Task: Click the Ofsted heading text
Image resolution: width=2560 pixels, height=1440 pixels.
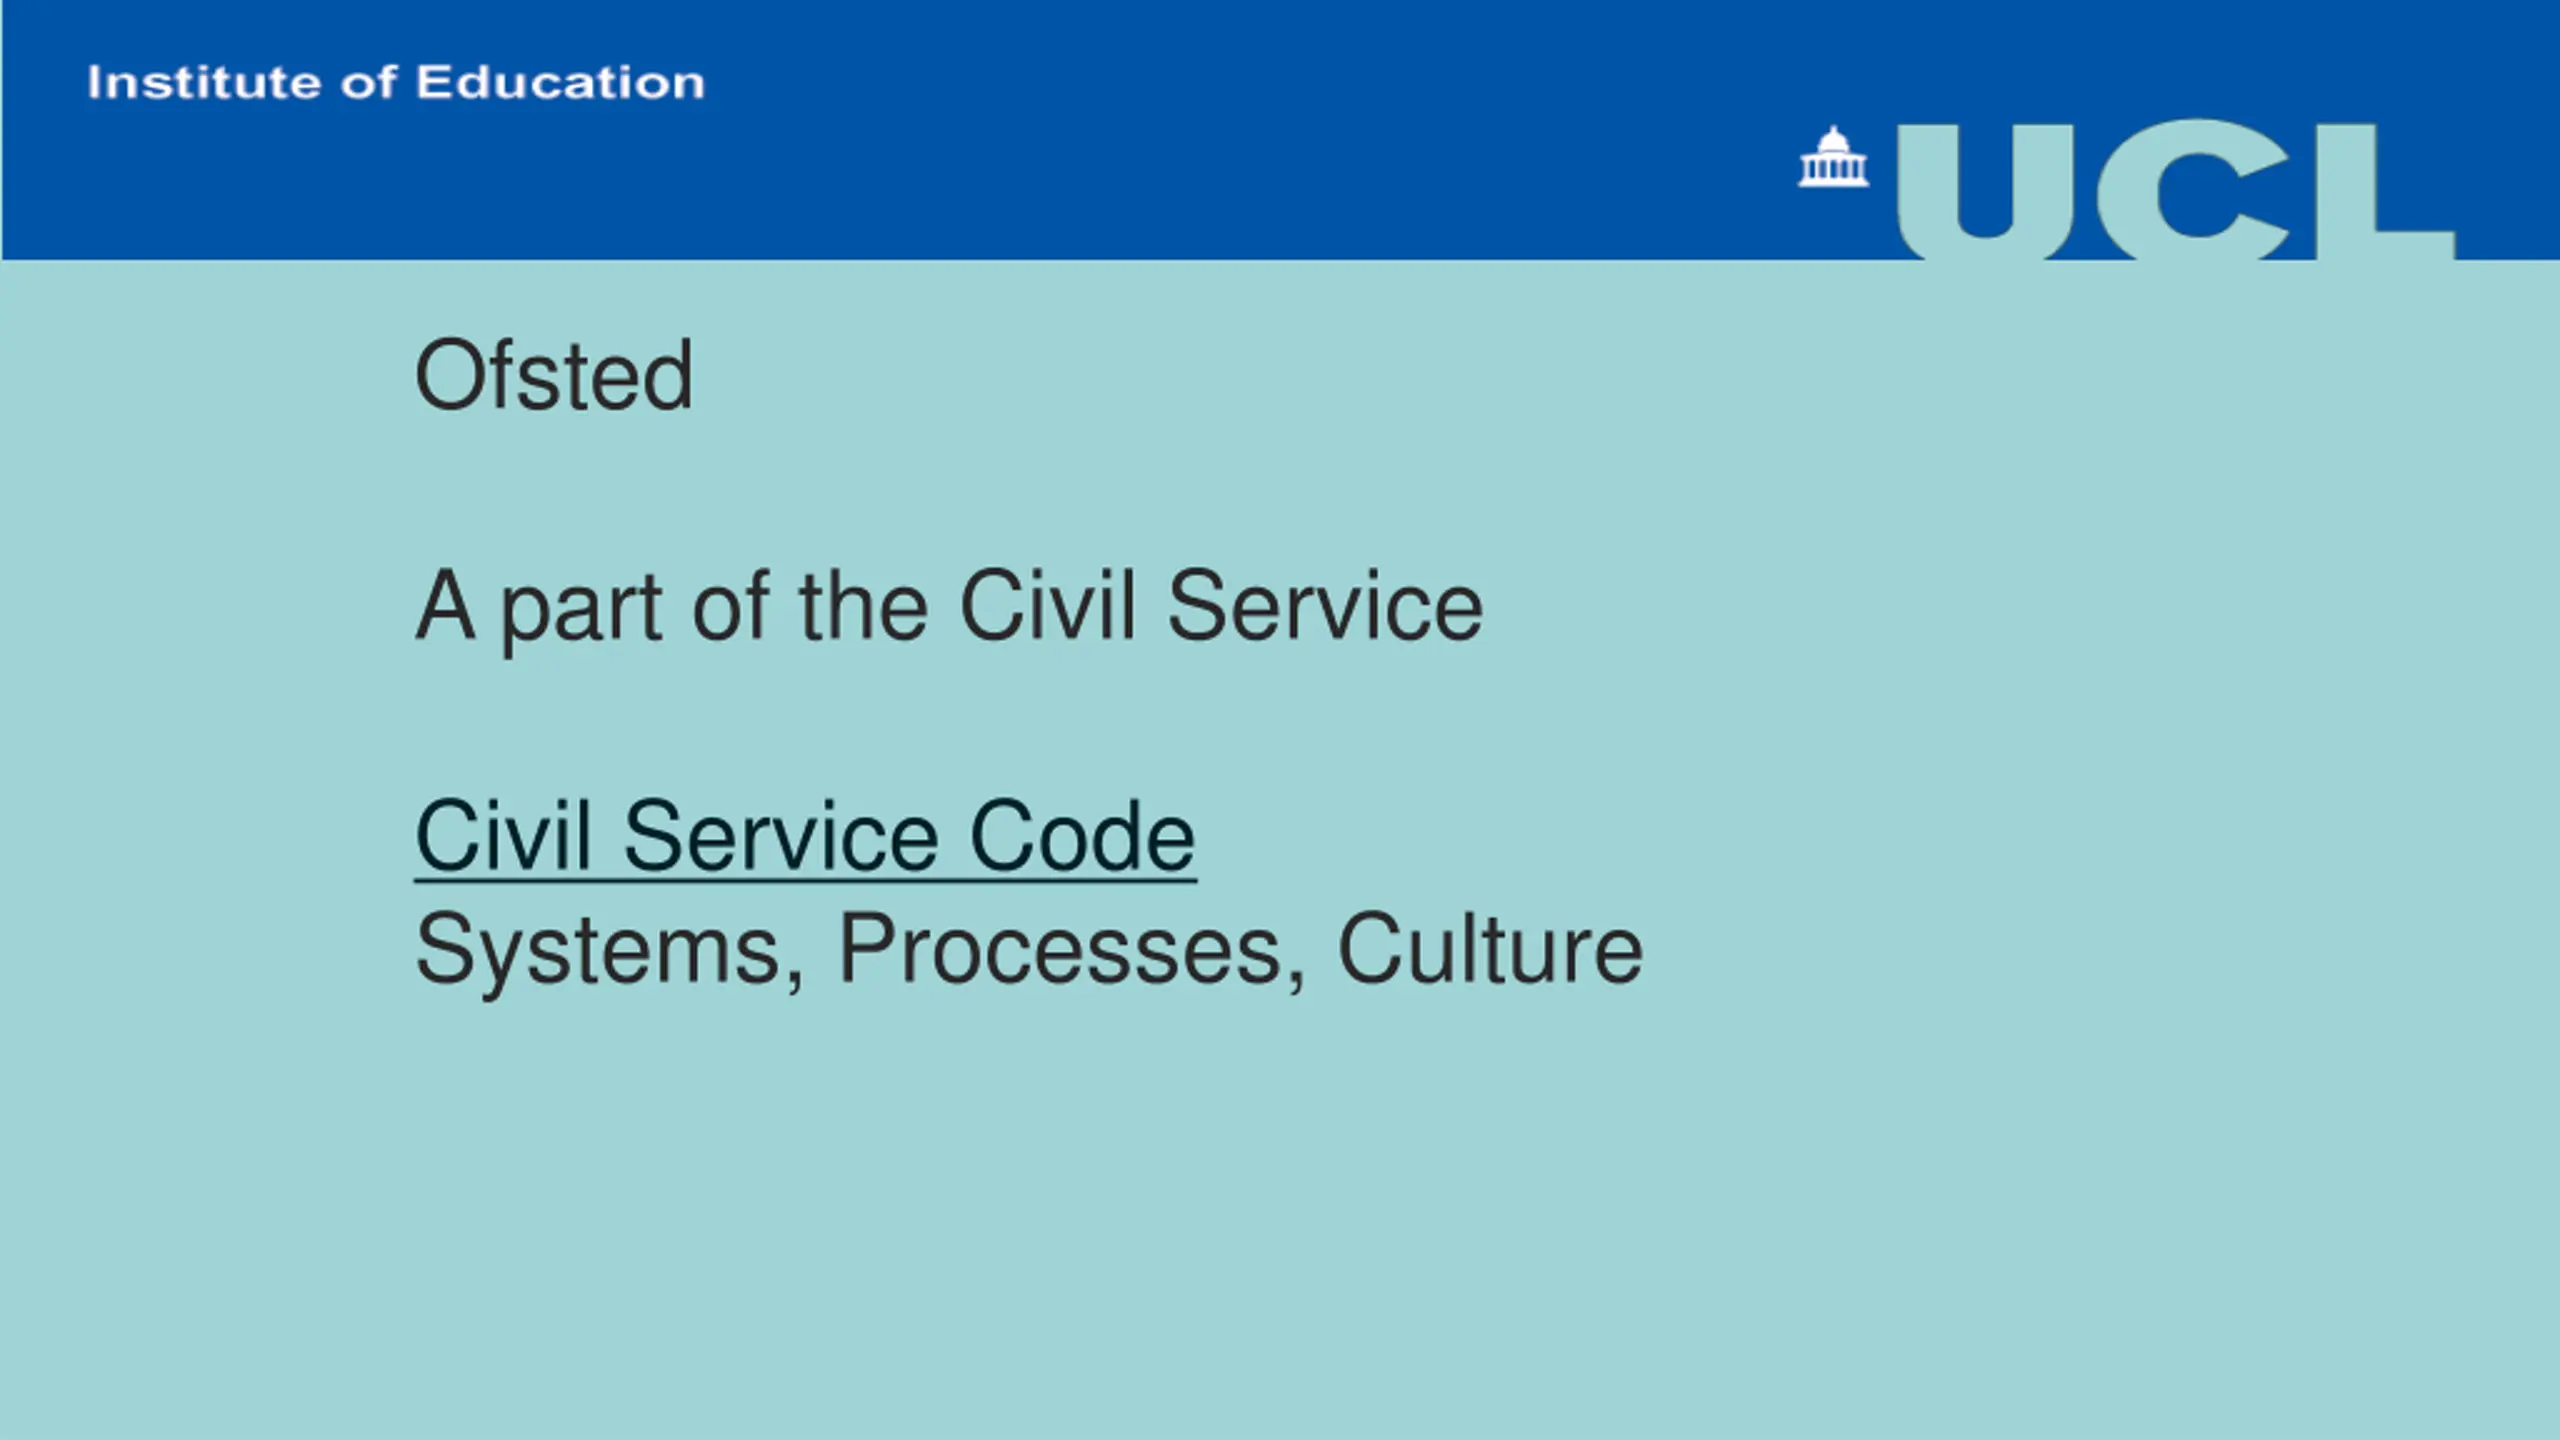Action: (x=554, y=375)
